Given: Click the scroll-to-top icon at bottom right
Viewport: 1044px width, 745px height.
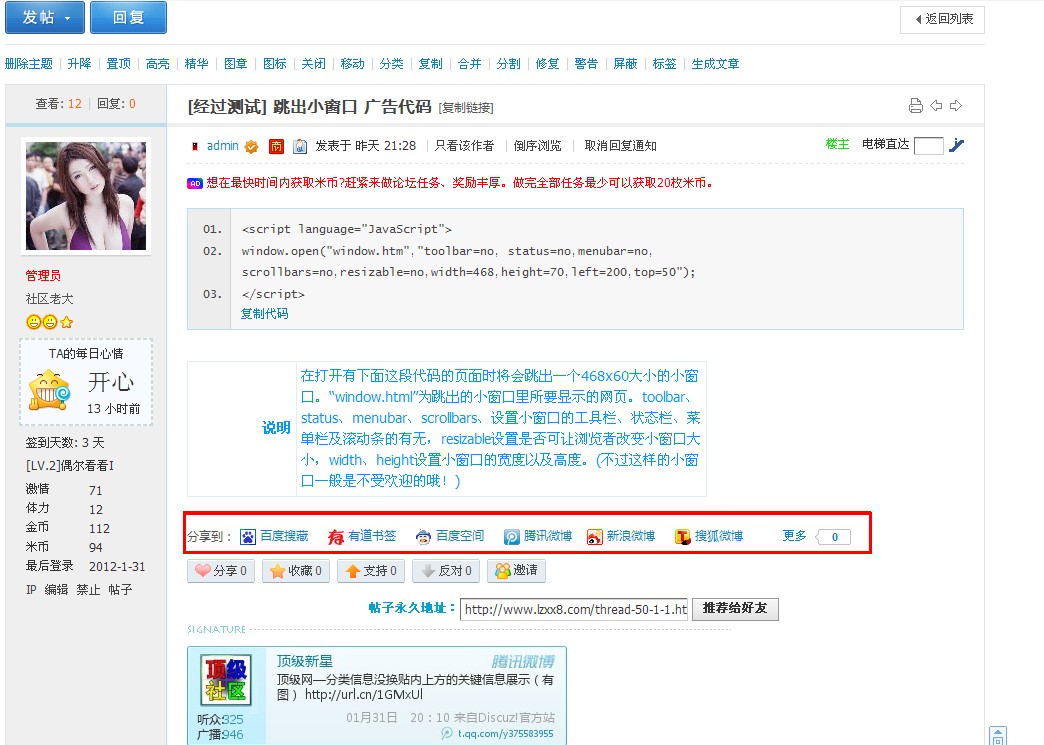Looking at the screenshot, I should point(997,736).
